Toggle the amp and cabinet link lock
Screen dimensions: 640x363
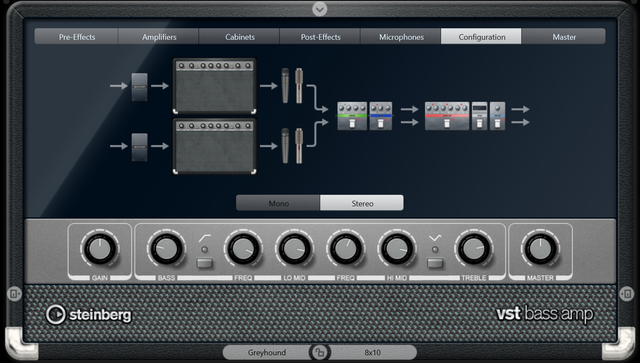click(x=320, y=352)
